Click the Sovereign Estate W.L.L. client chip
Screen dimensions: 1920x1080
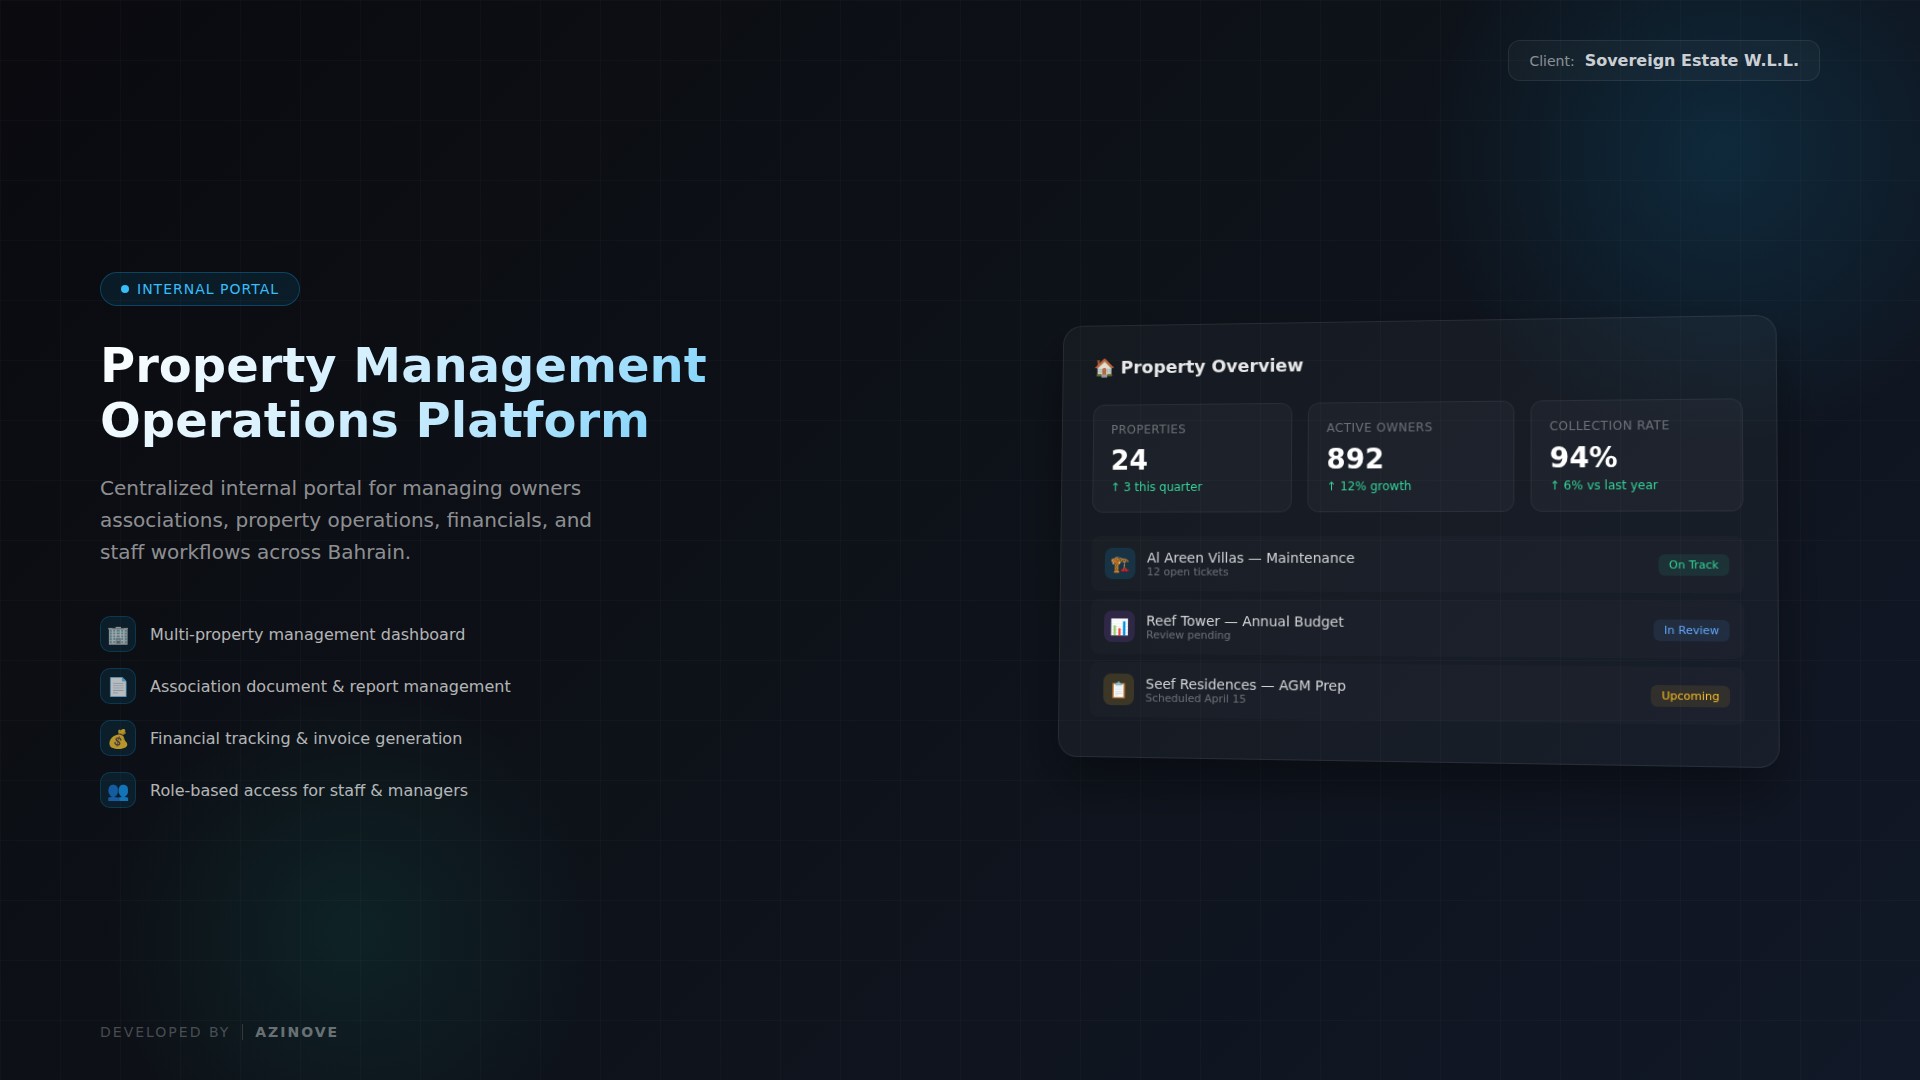click(x=1663, y=61)
